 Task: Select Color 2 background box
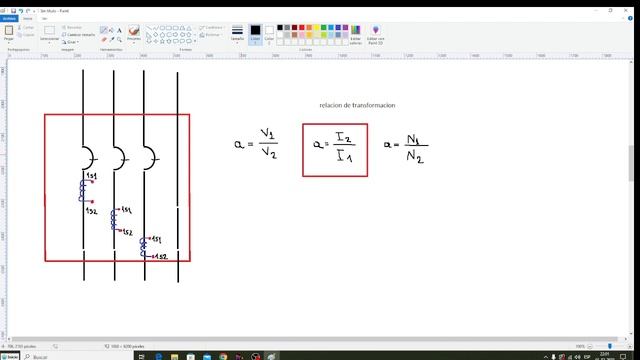click(x=269, y=34)
